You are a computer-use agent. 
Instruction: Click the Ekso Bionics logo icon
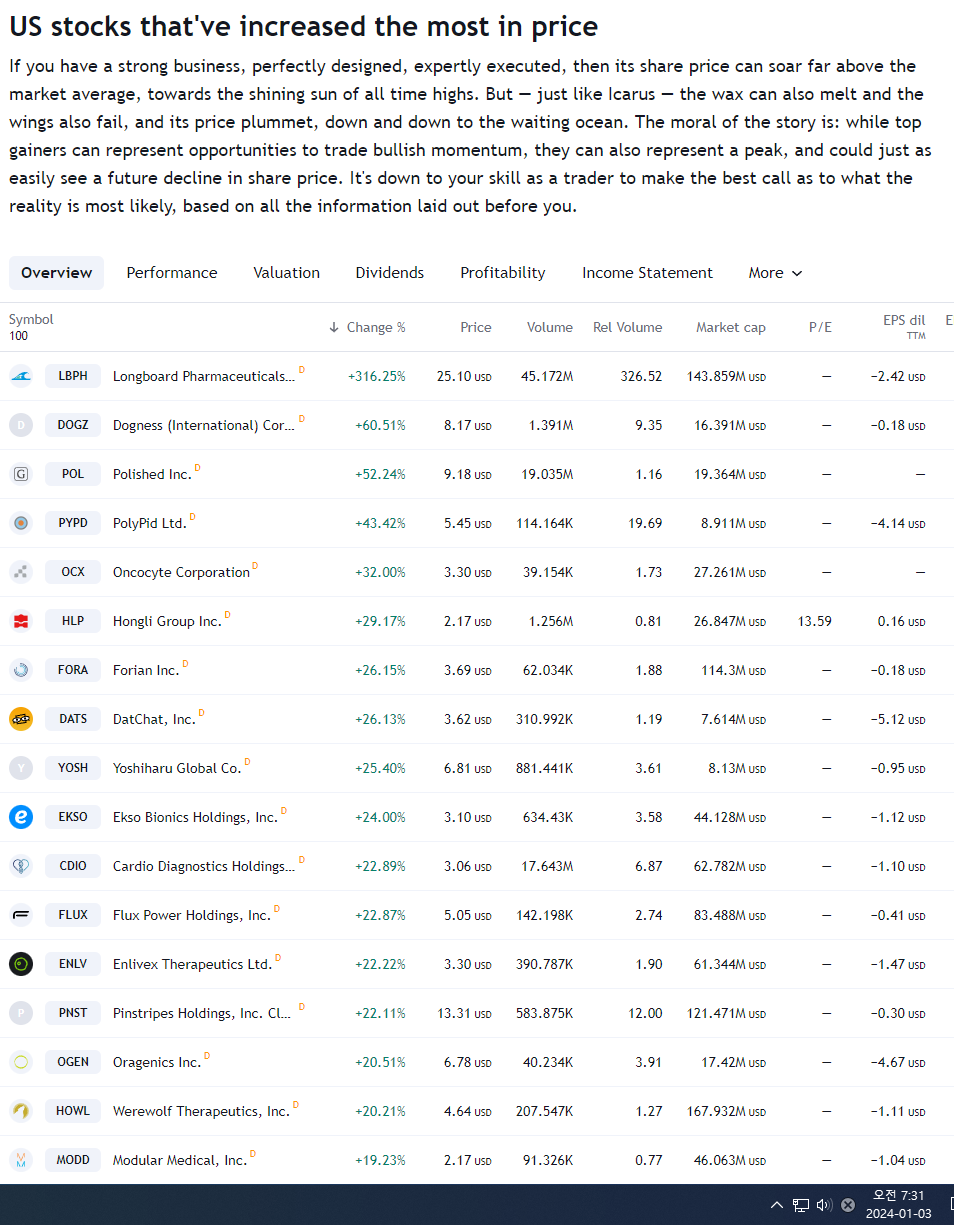coord(21,817)
